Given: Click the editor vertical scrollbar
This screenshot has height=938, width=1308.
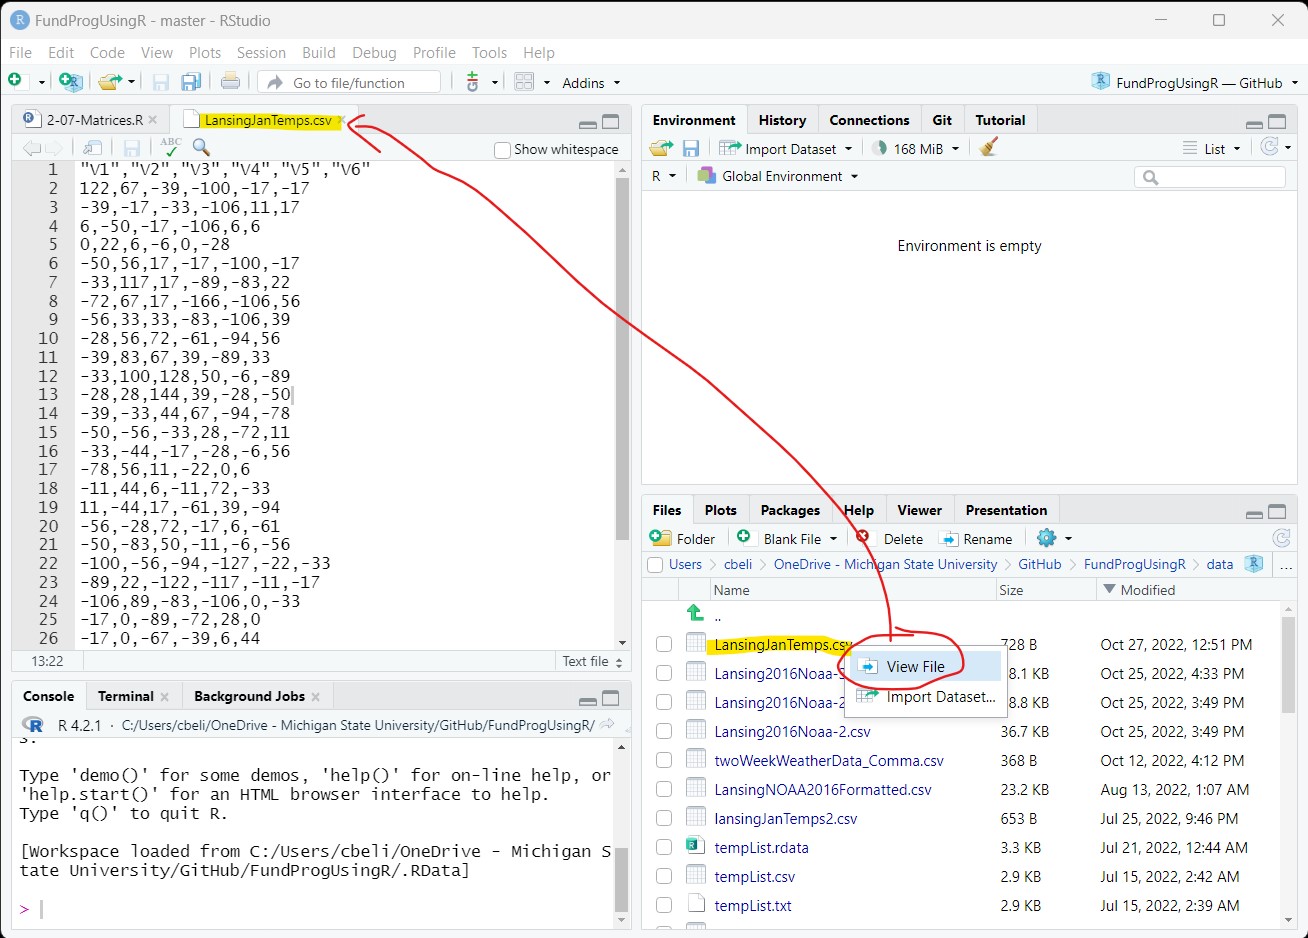Looking at the screenshot, I should click(622, 360).
